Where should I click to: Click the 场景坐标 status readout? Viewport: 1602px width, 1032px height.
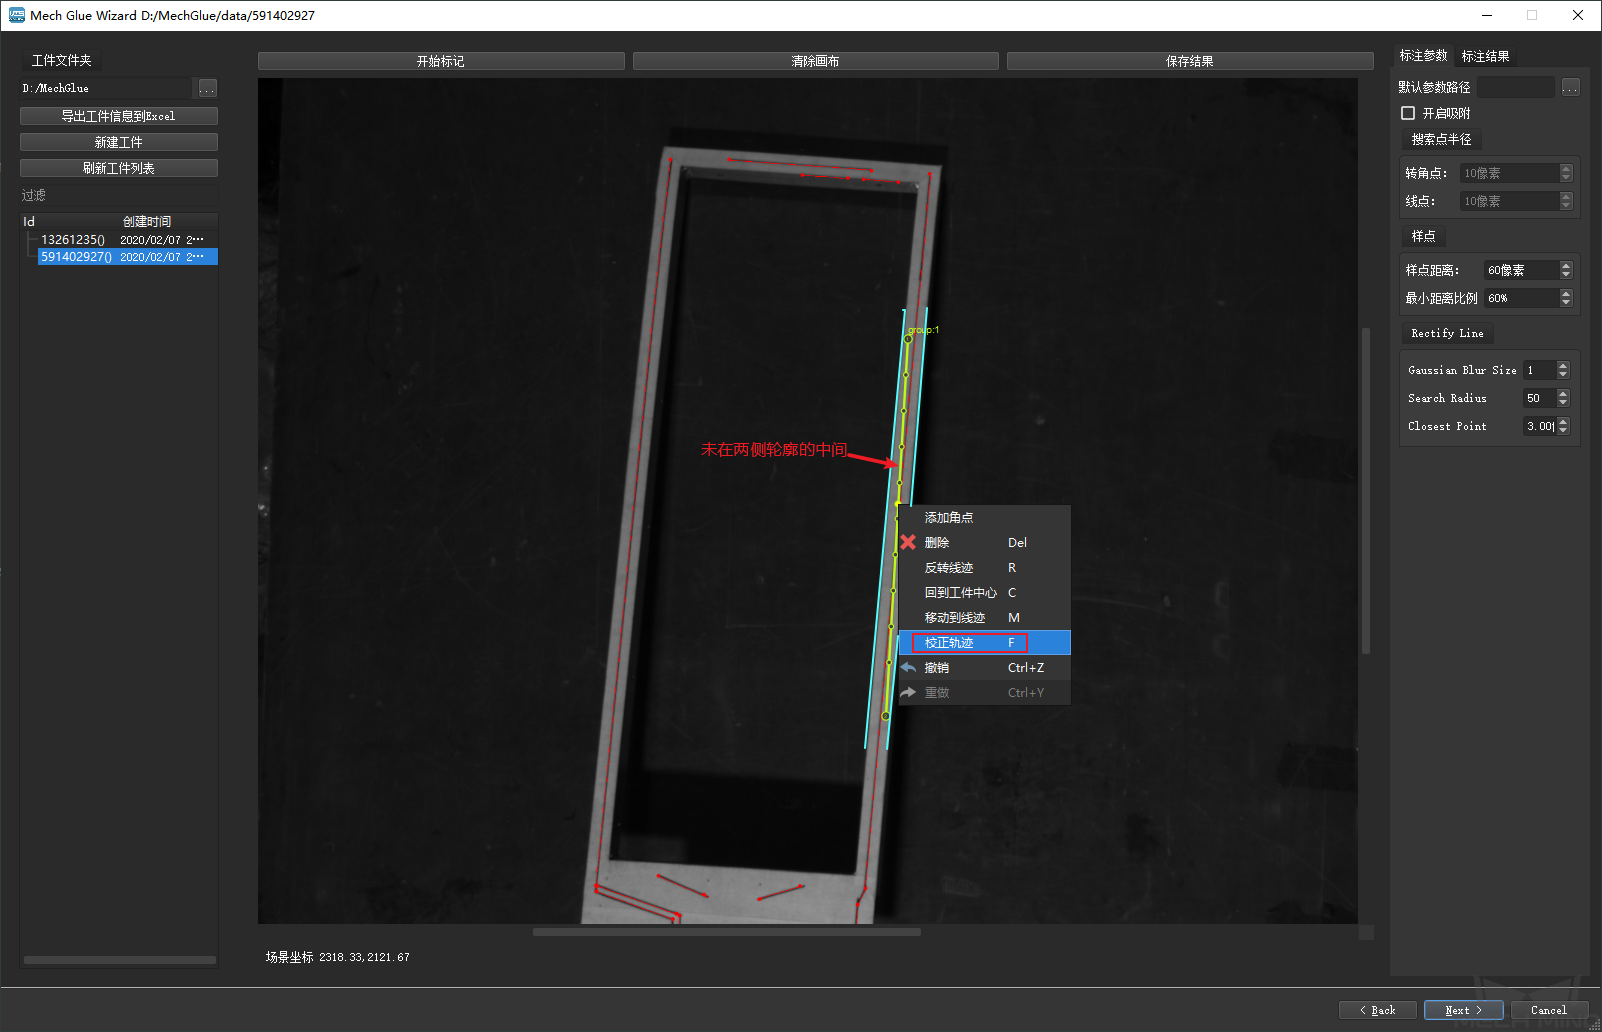tap(338, 957)
